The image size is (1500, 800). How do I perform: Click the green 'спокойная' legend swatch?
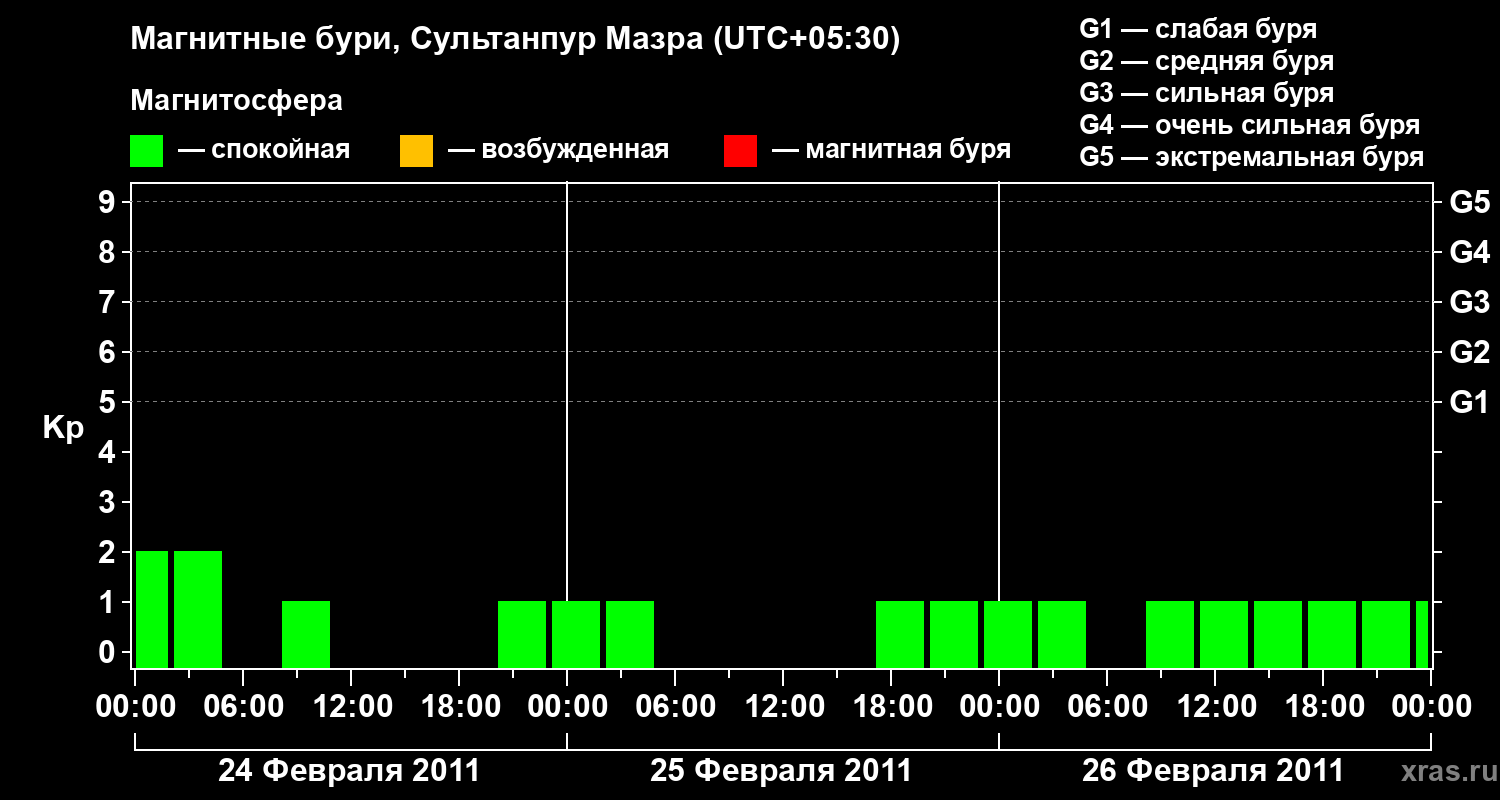147,150
